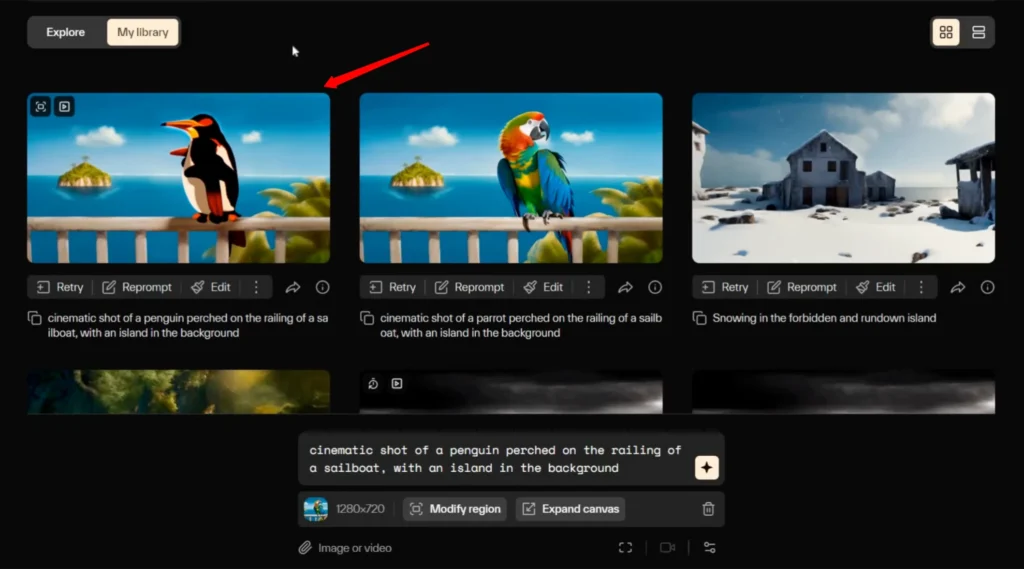
Task: Open more options for snowy island image
Action: [921, 287]
